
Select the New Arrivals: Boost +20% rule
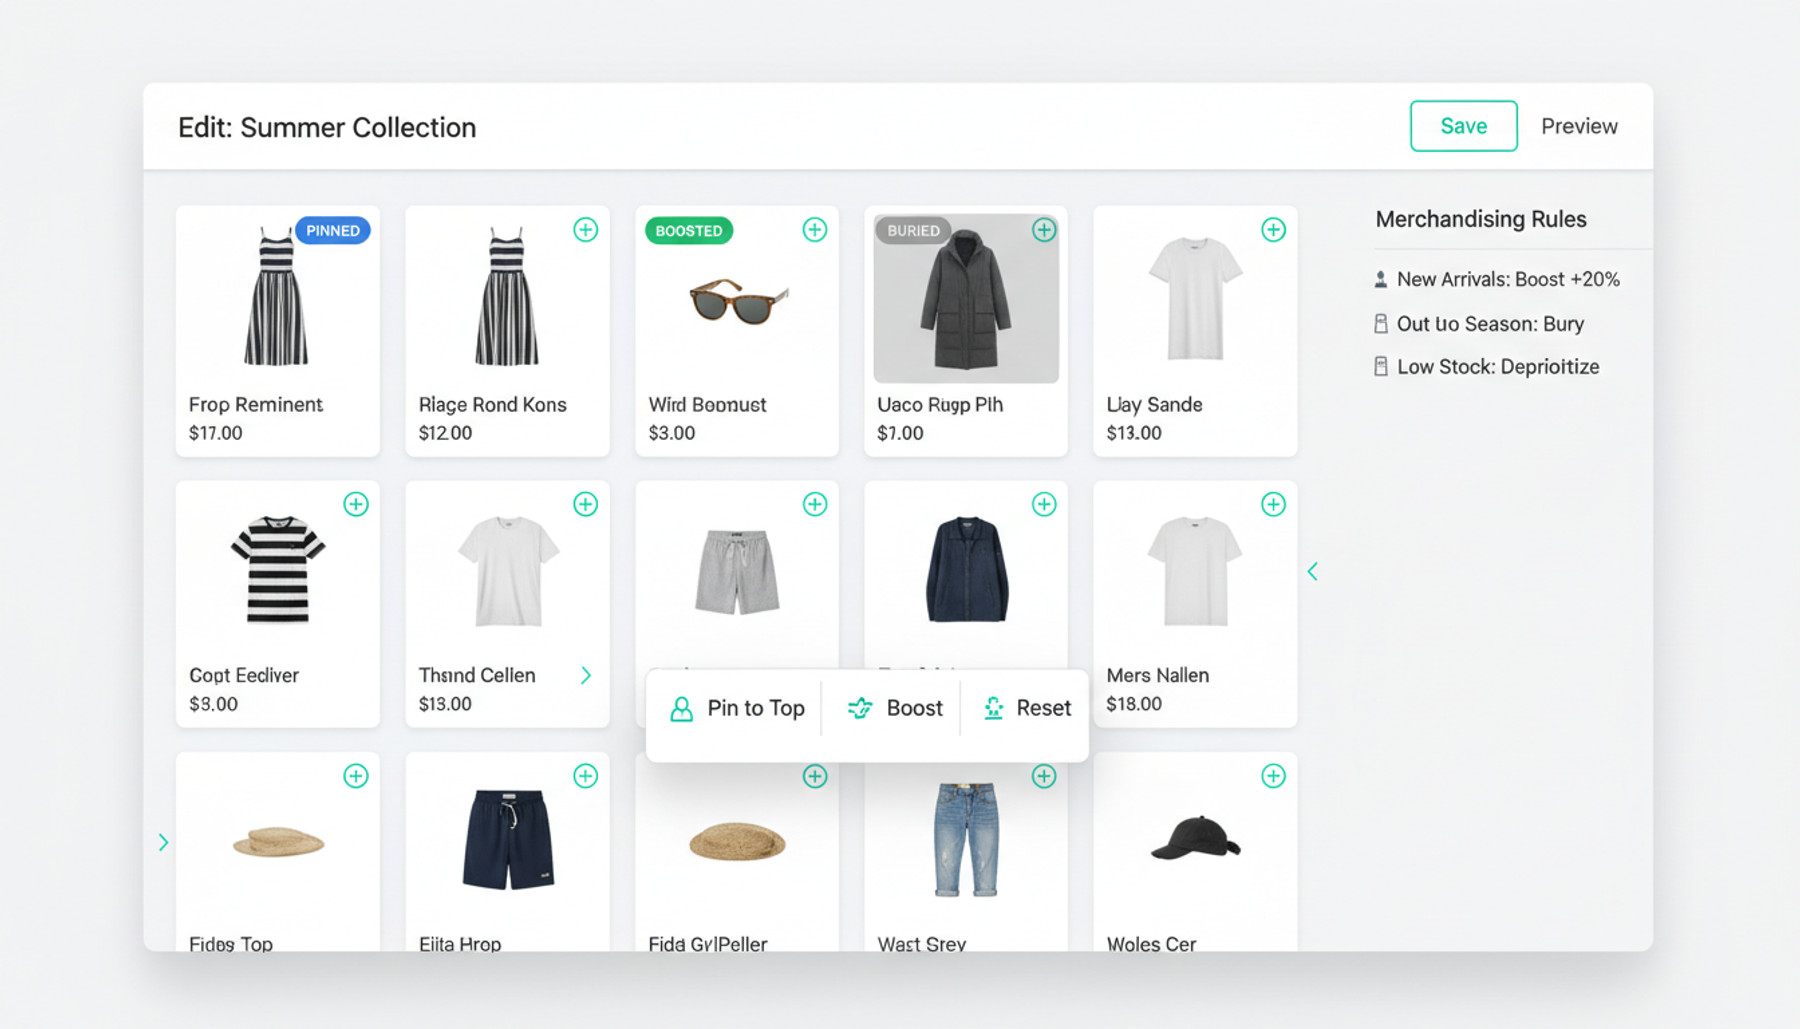1497,280
